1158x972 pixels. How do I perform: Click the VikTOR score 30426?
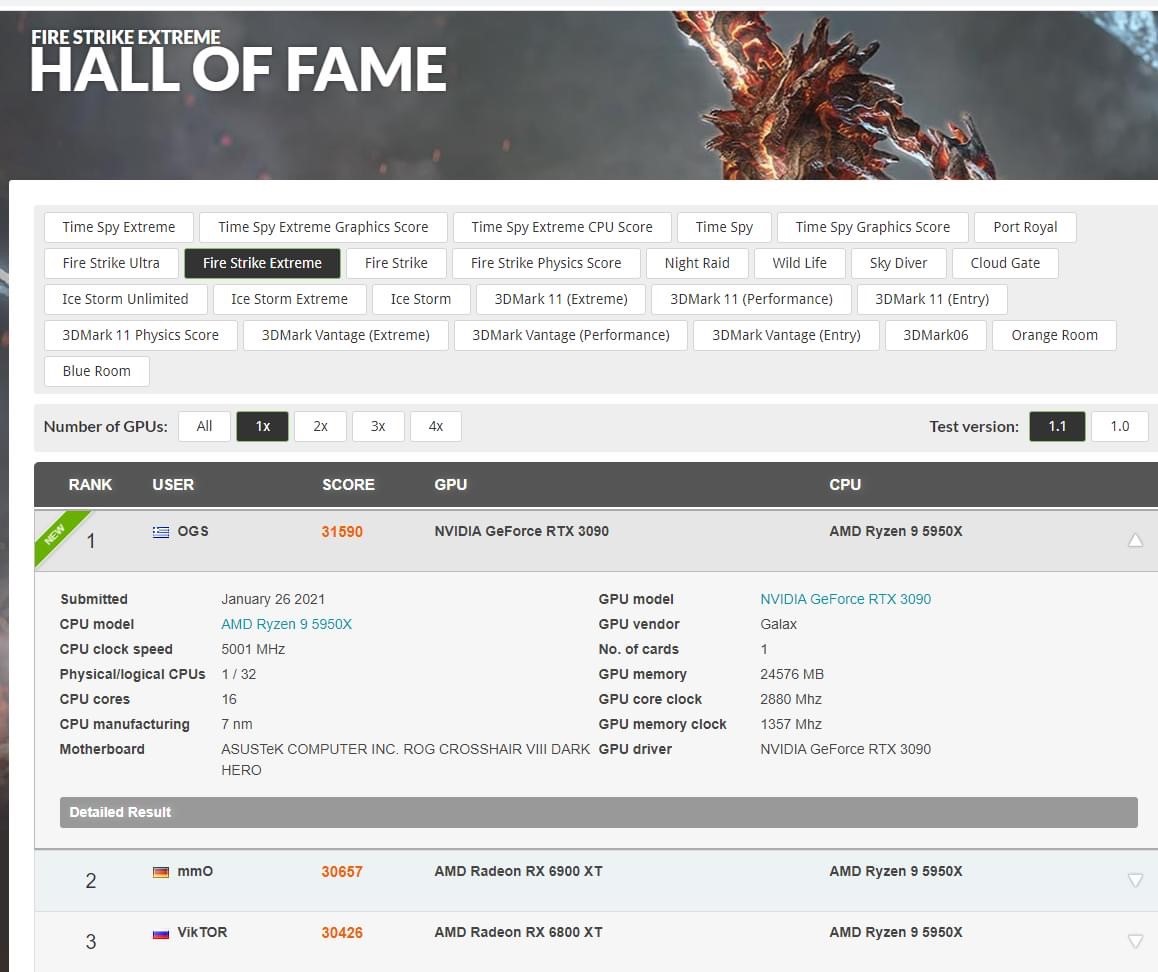[342, 933]
